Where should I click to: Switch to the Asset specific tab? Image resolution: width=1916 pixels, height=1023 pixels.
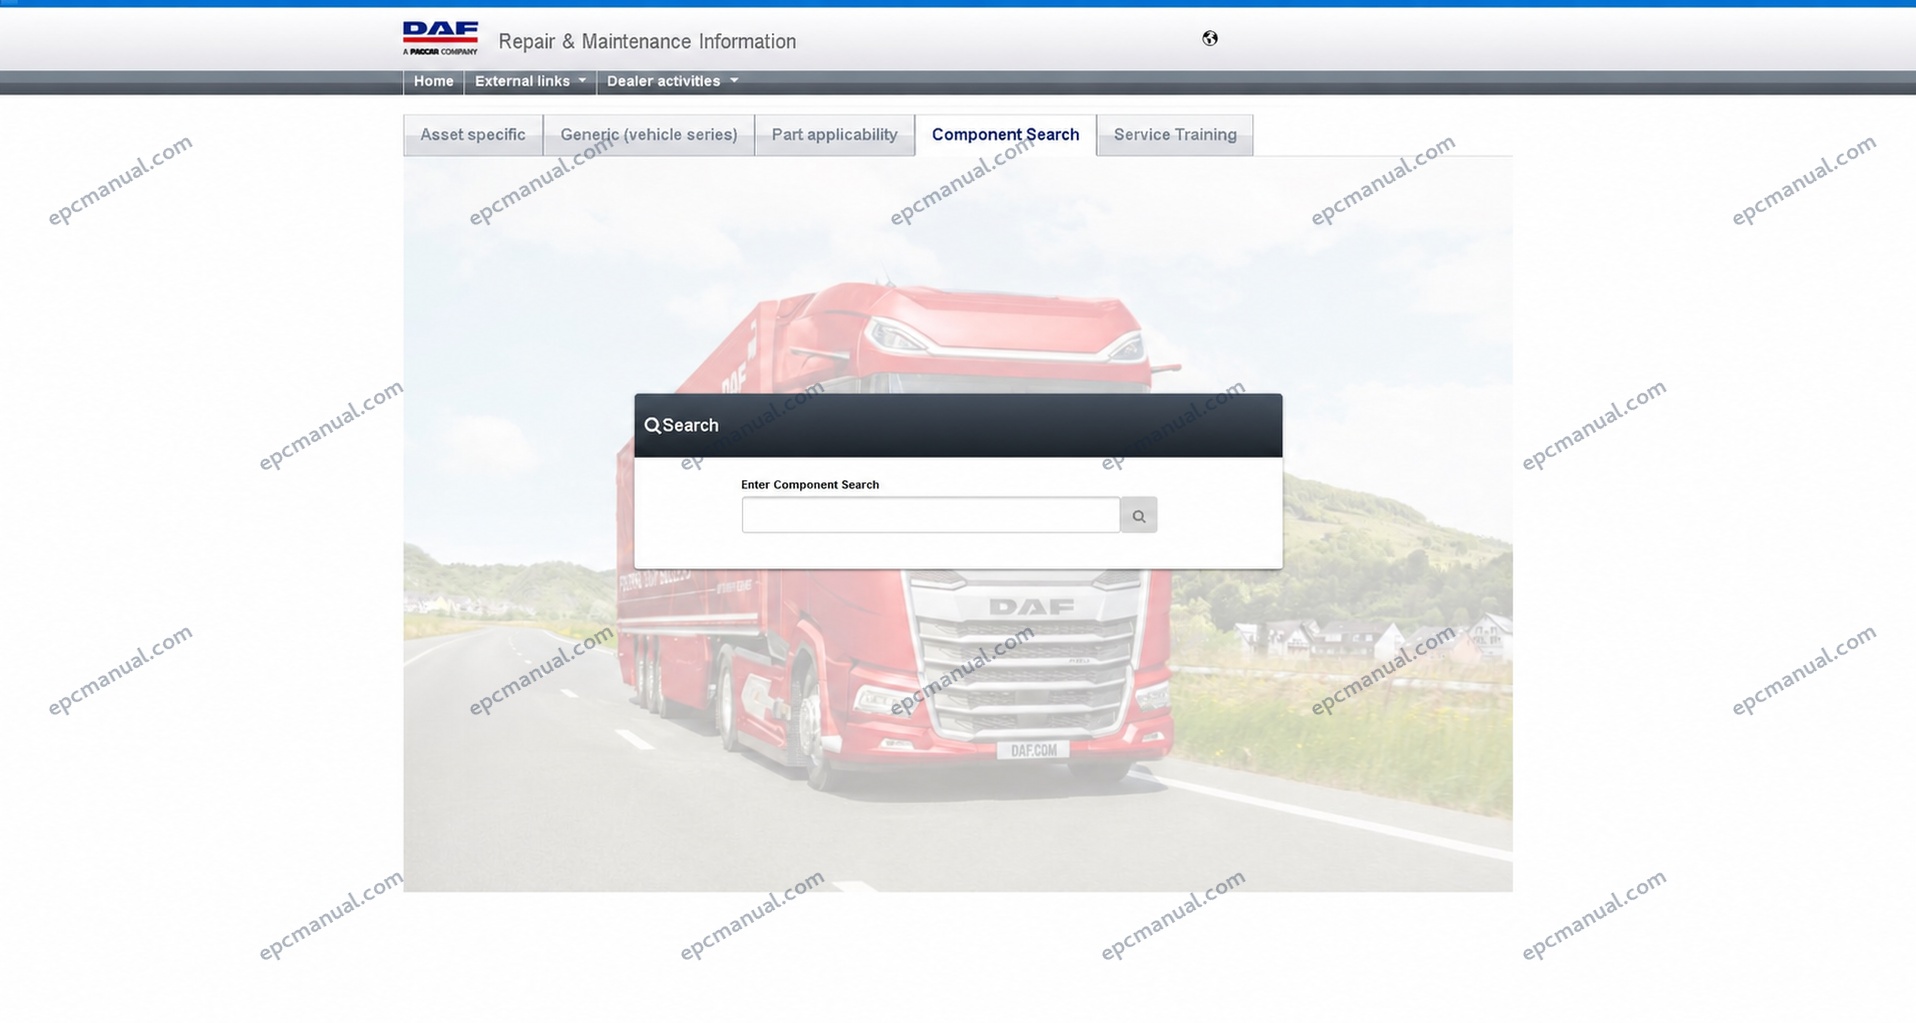pyautogui.click(x=473, y=135)
